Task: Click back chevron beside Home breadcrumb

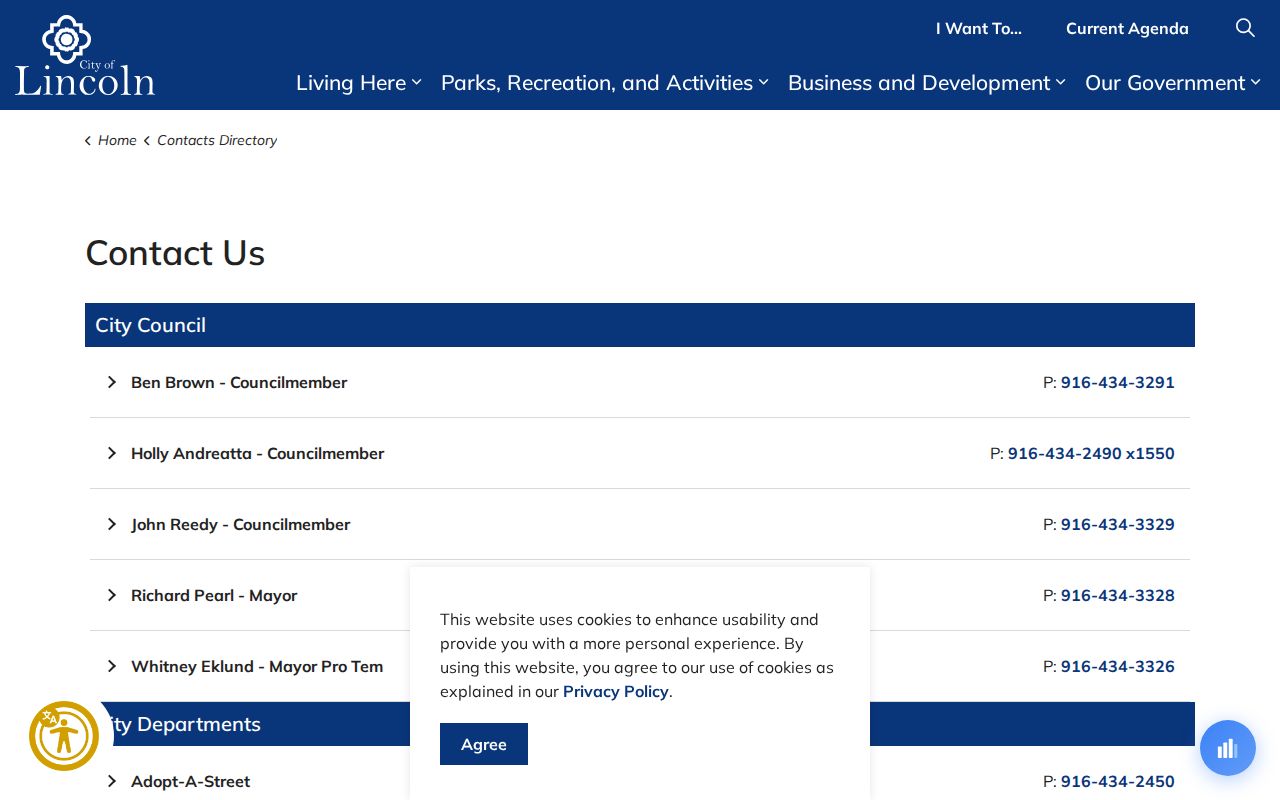Action: [x=88, y=141]
